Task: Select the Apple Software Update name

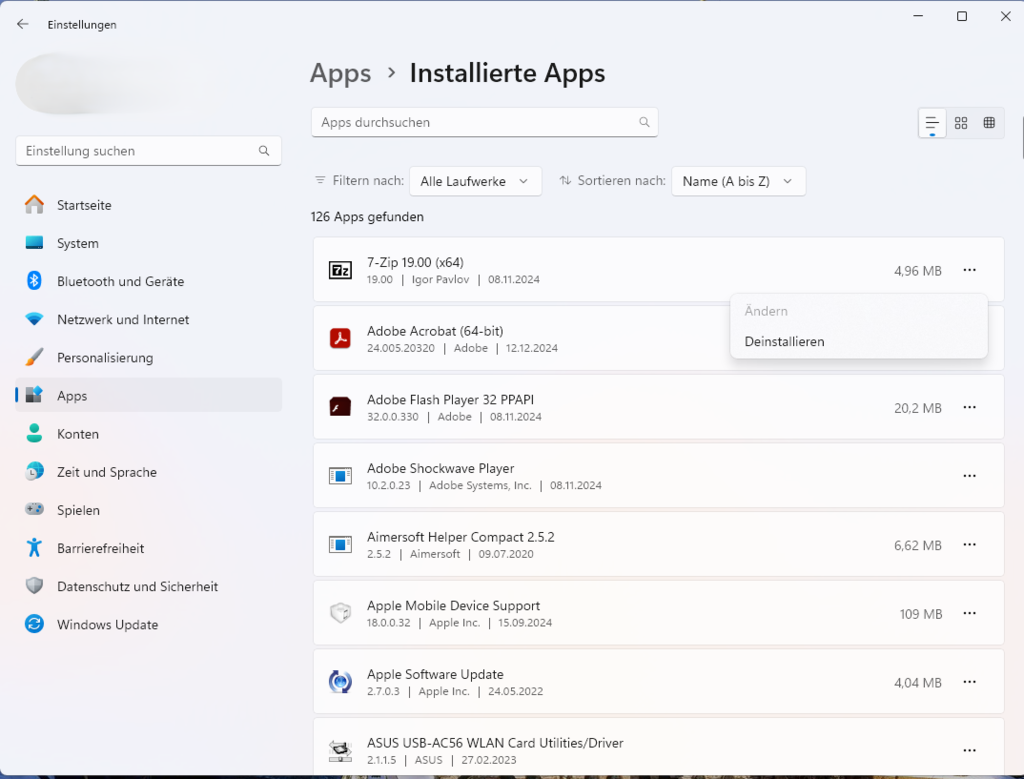Action: (435, 674)
